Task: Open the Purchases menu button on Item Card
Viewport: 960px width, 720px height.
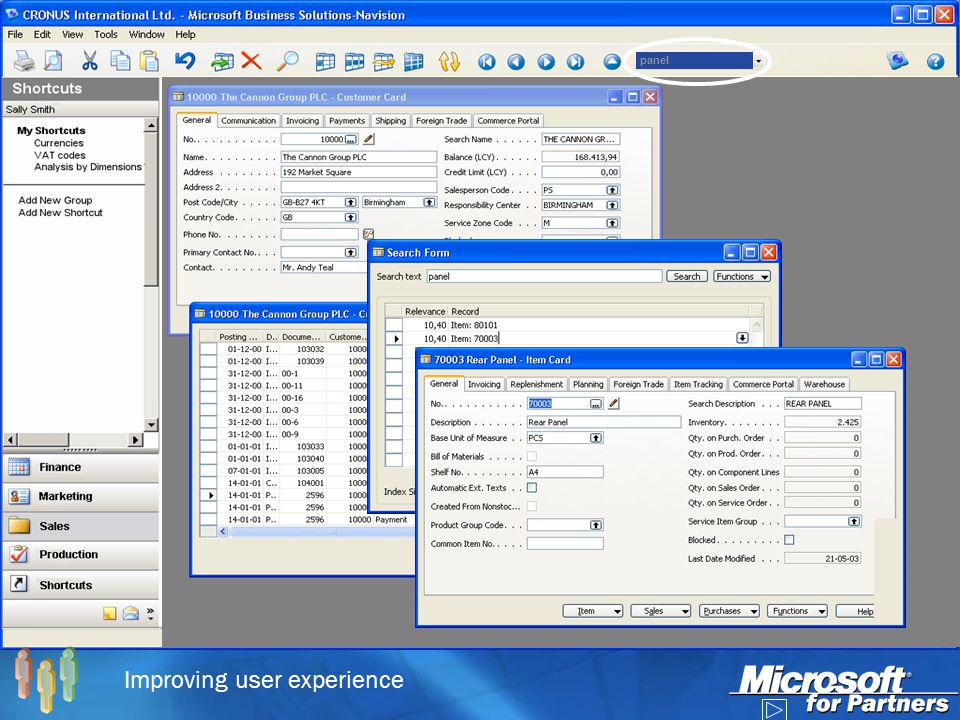Action: click(729, 611)
